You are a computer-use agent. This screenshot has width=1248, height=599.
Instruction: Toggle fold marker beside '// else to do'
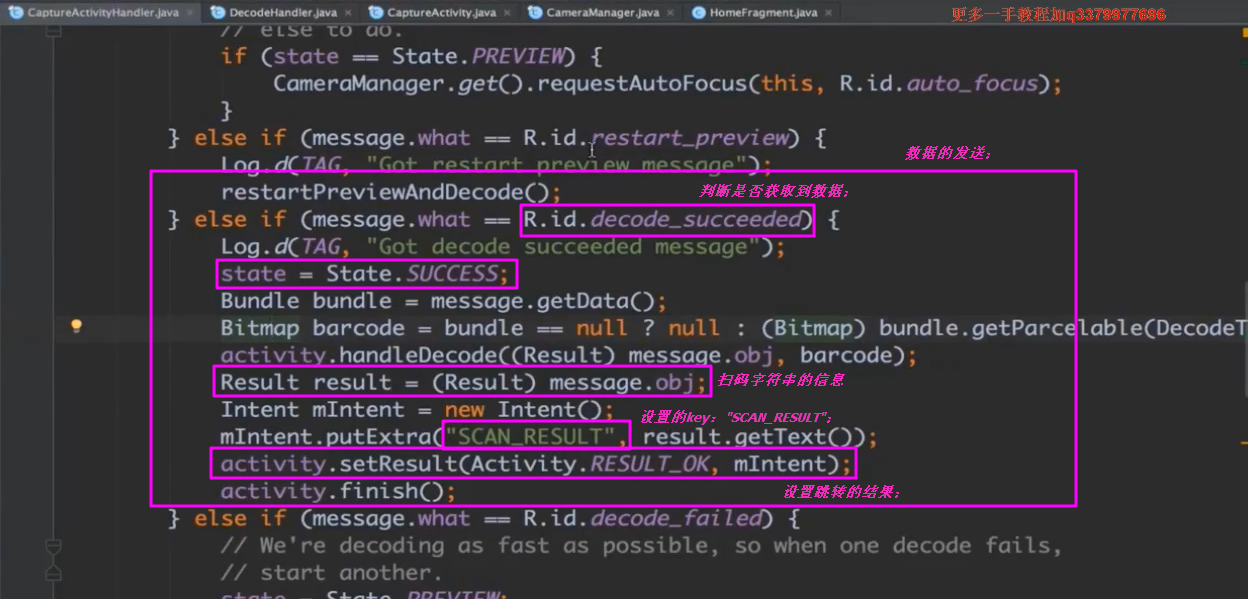(55, 31)
